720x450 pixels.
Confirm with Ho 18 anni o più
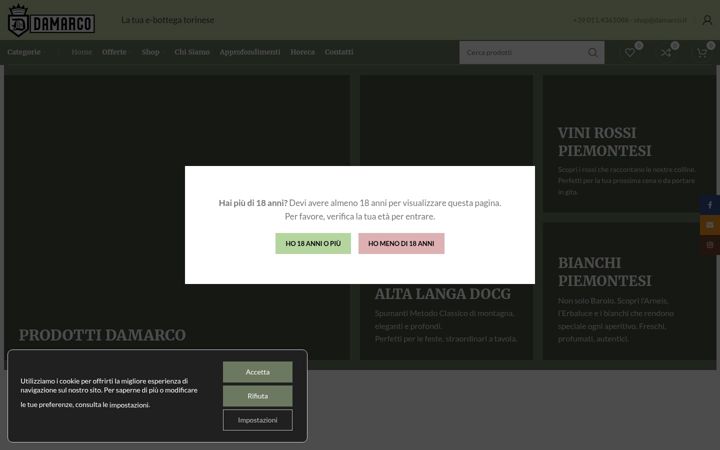[313, 243]
